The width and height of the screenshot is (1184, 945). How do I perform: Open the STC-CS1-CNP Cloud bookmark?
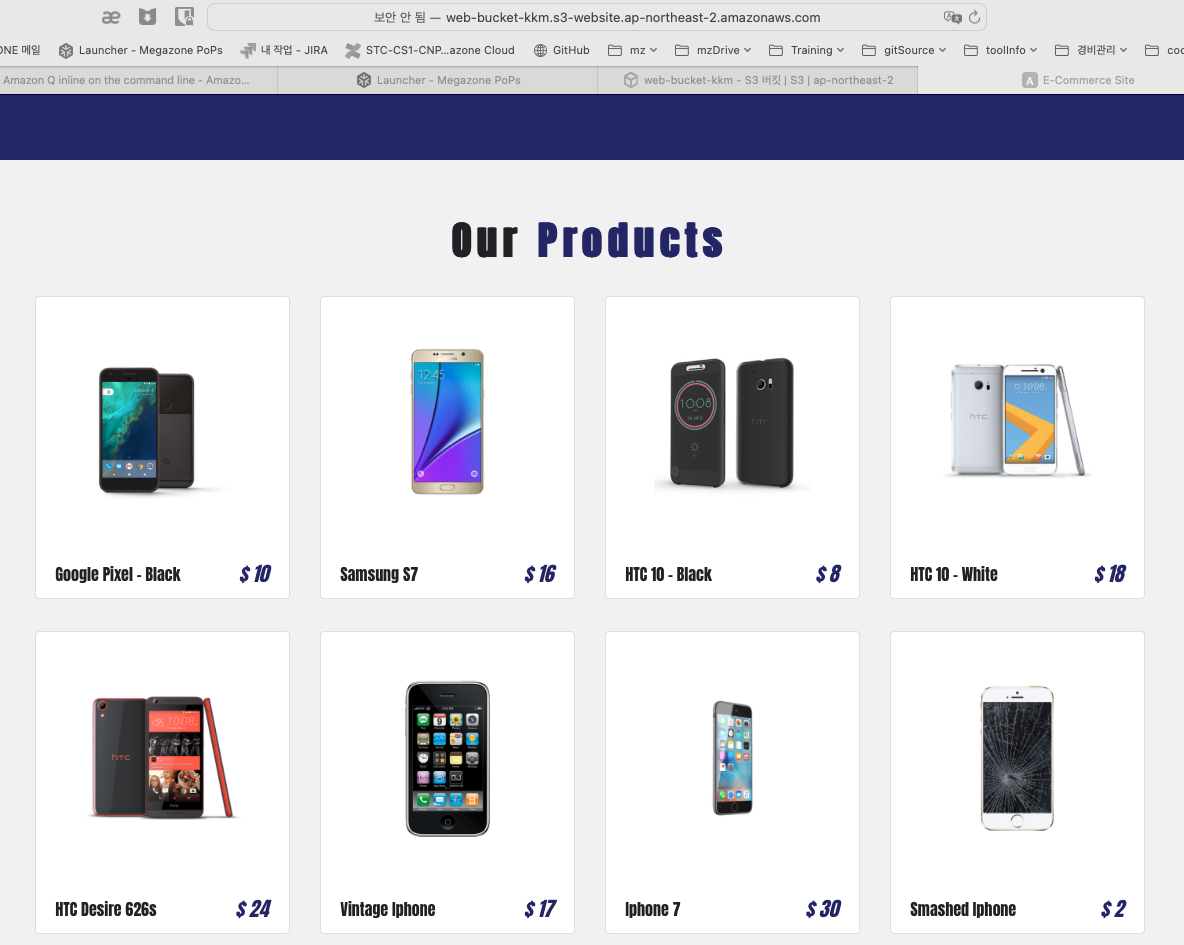[430, 50]
